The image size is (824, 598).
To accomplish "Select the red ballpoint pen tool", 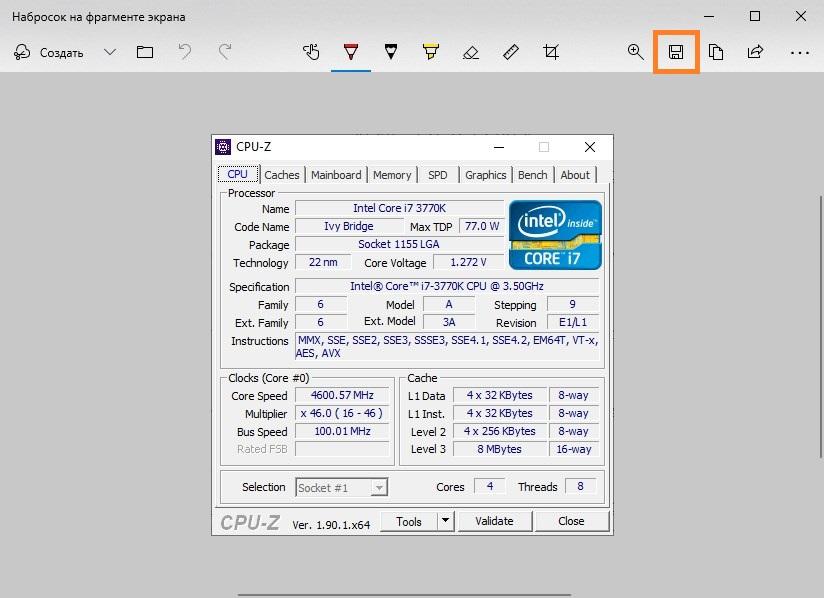I will point(351,52).
